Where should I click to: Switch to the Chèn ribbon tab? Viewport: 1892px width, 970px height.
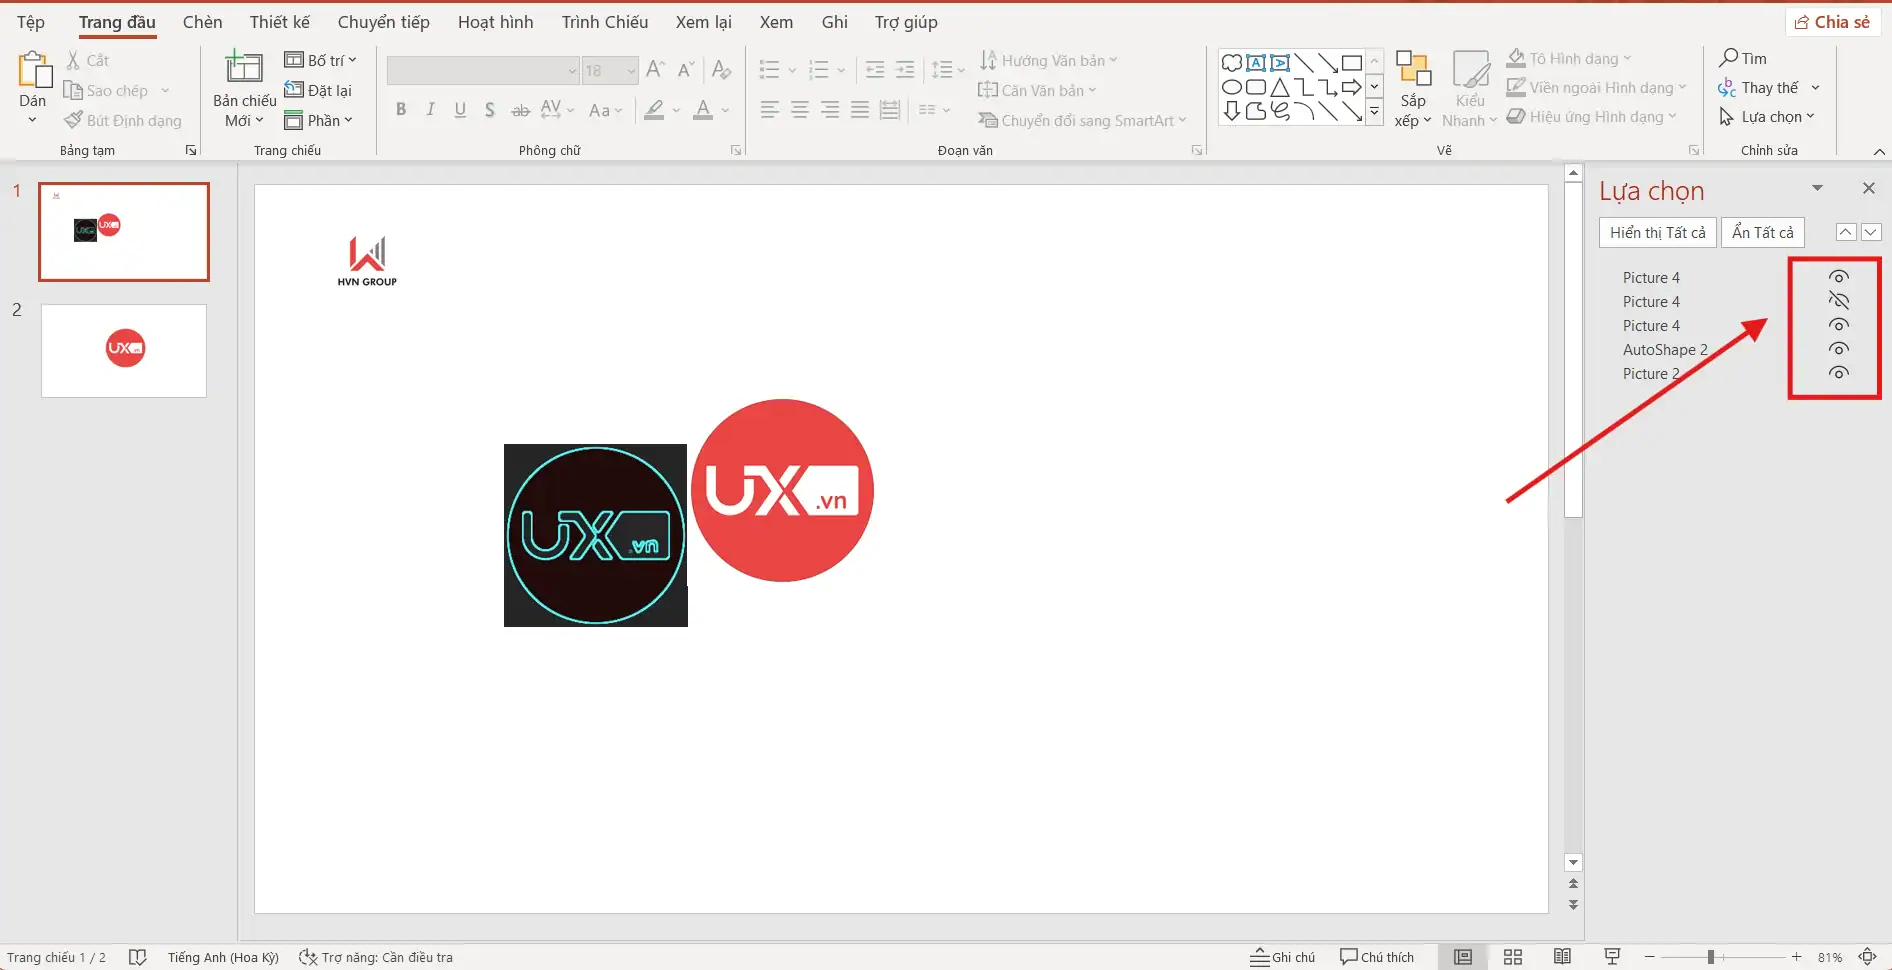pos(202,21)
